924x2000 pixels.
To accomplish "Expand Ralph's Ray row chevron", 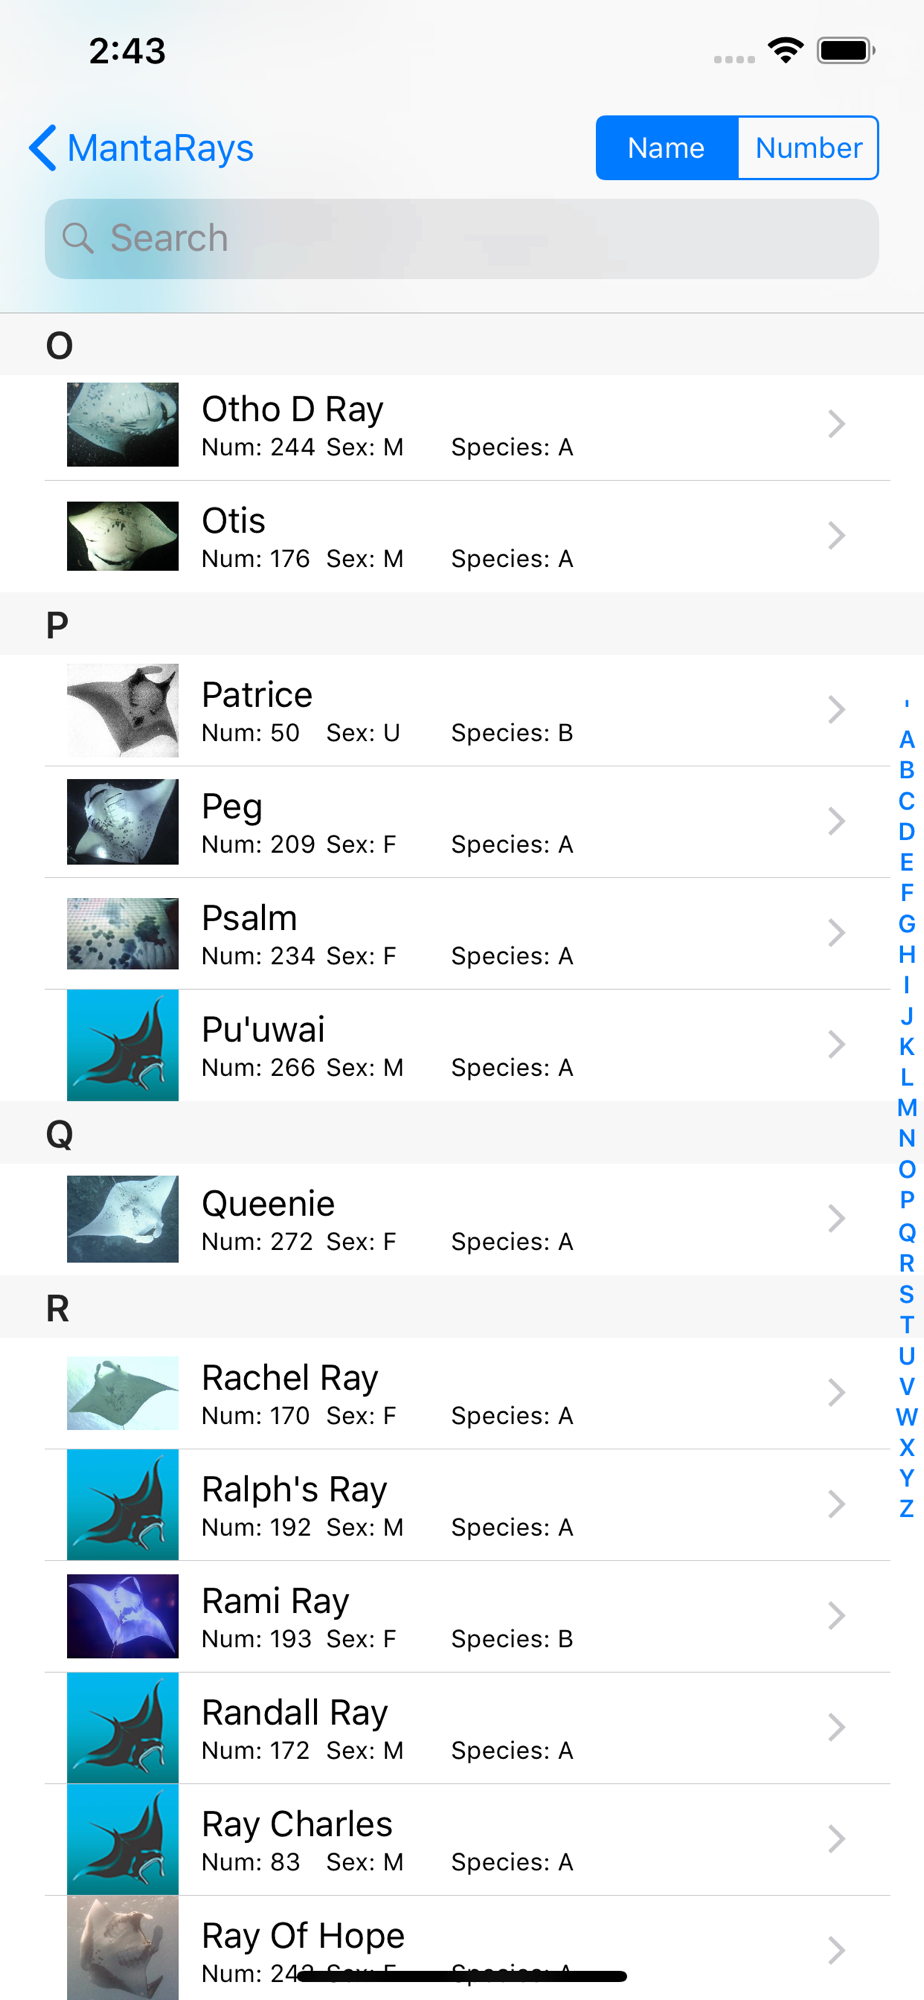I will (x=837, y=1504).
